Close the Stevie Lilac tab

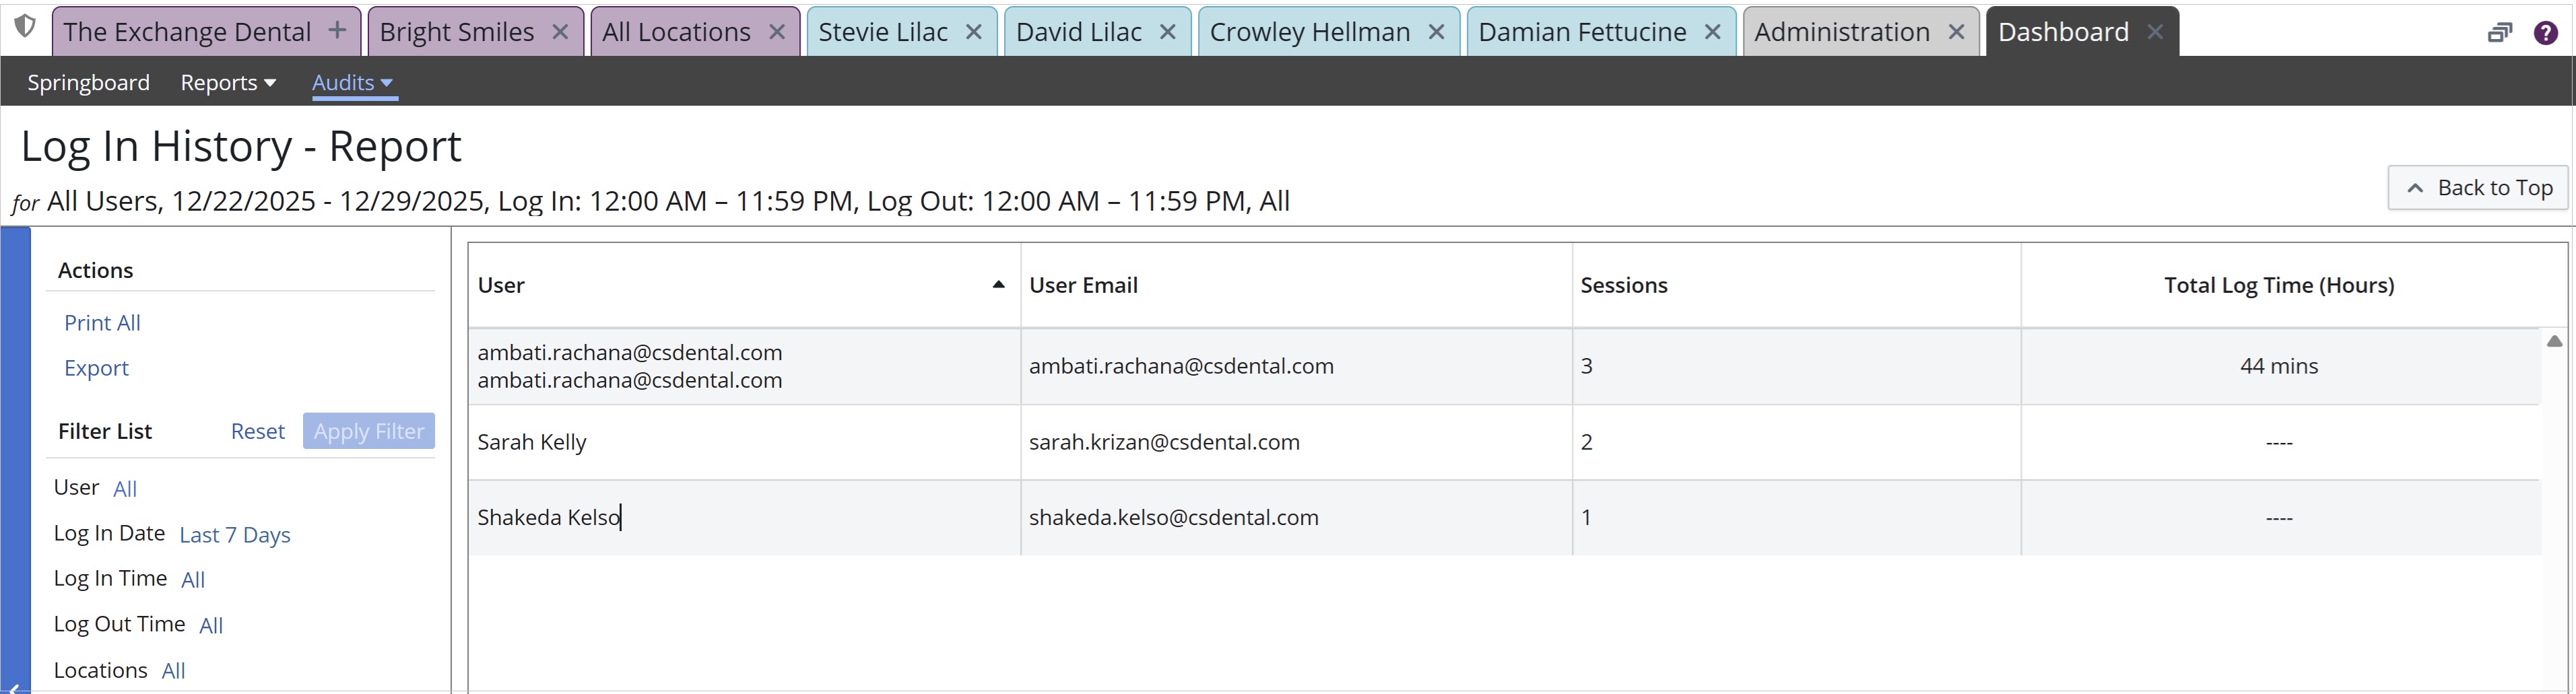[x=973, y=32]
